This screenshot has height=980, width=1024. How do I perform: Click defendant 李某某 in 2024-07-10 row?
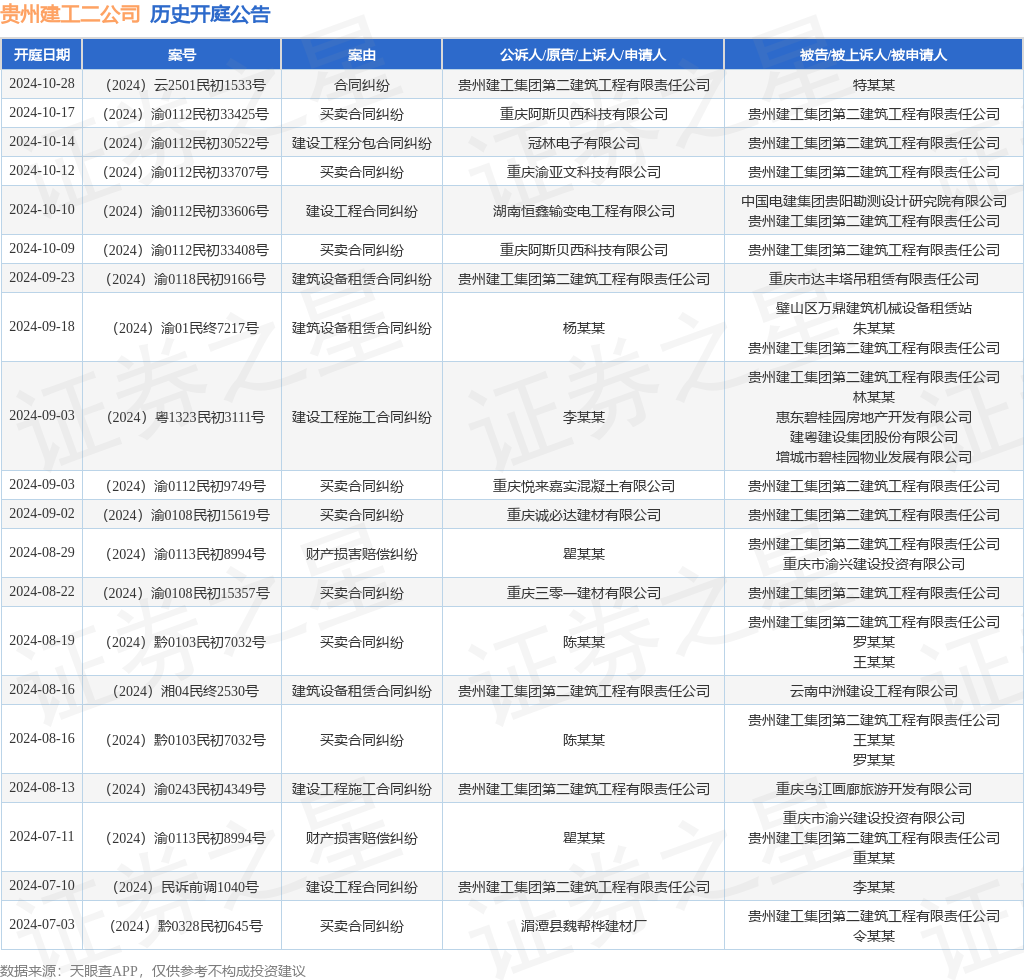coord(873,887)
